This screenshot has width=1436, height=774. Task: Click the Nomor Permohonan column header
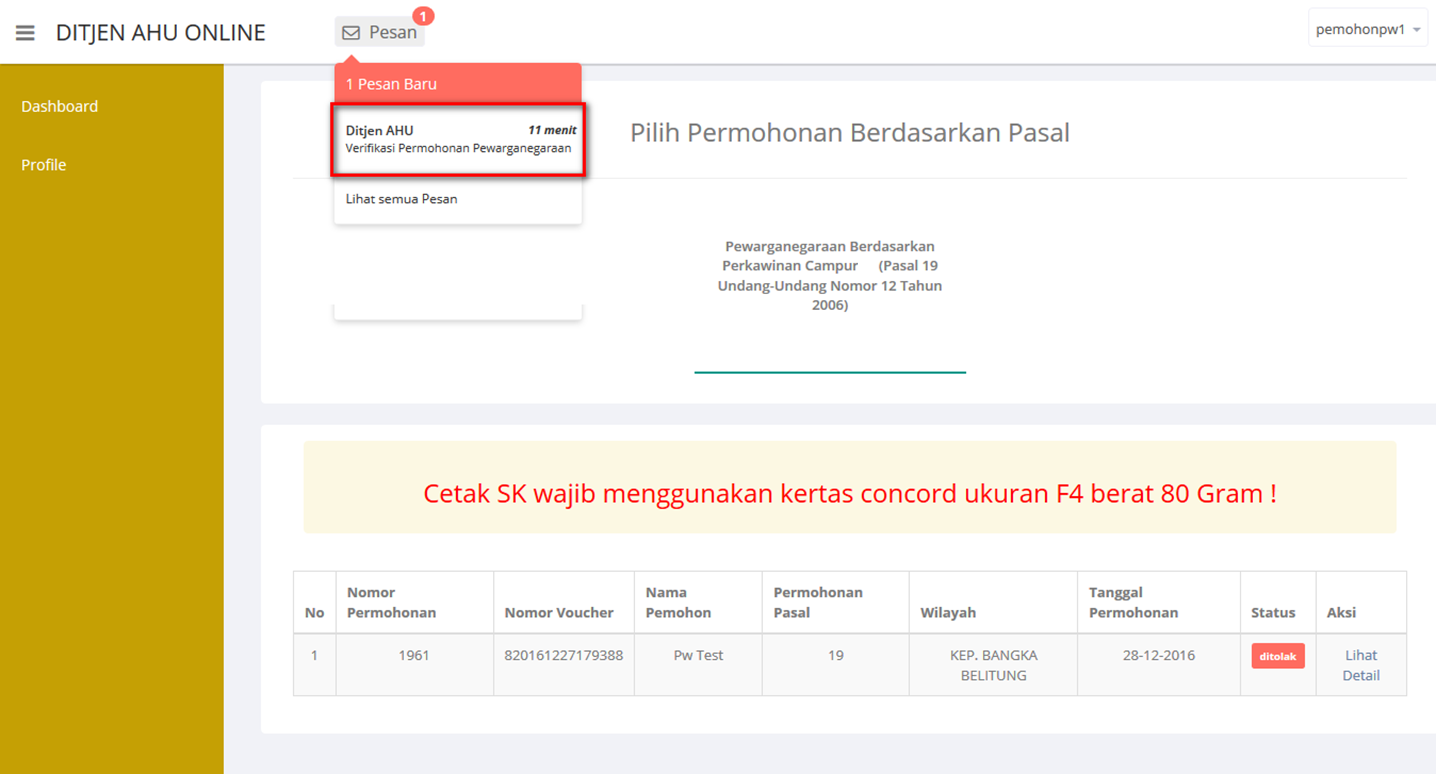coord(391,602)
